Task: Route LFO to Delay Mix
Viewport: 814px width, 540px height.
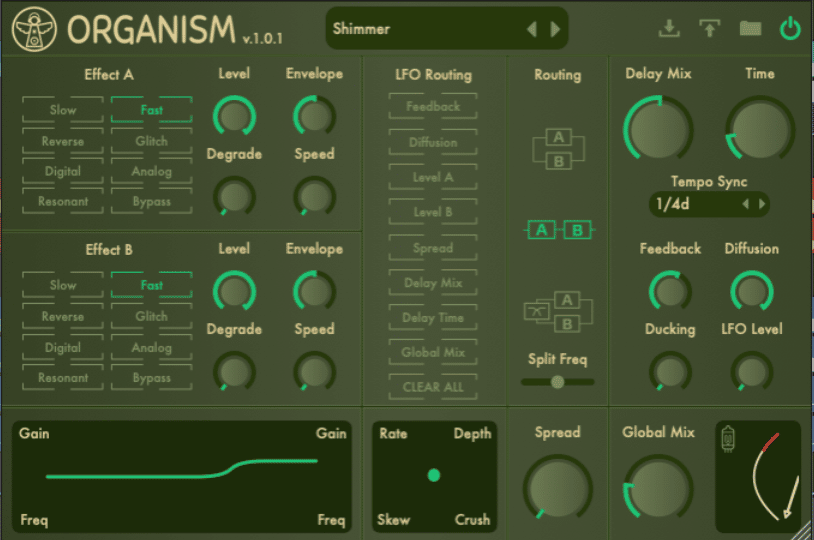Action: point(433,282)
